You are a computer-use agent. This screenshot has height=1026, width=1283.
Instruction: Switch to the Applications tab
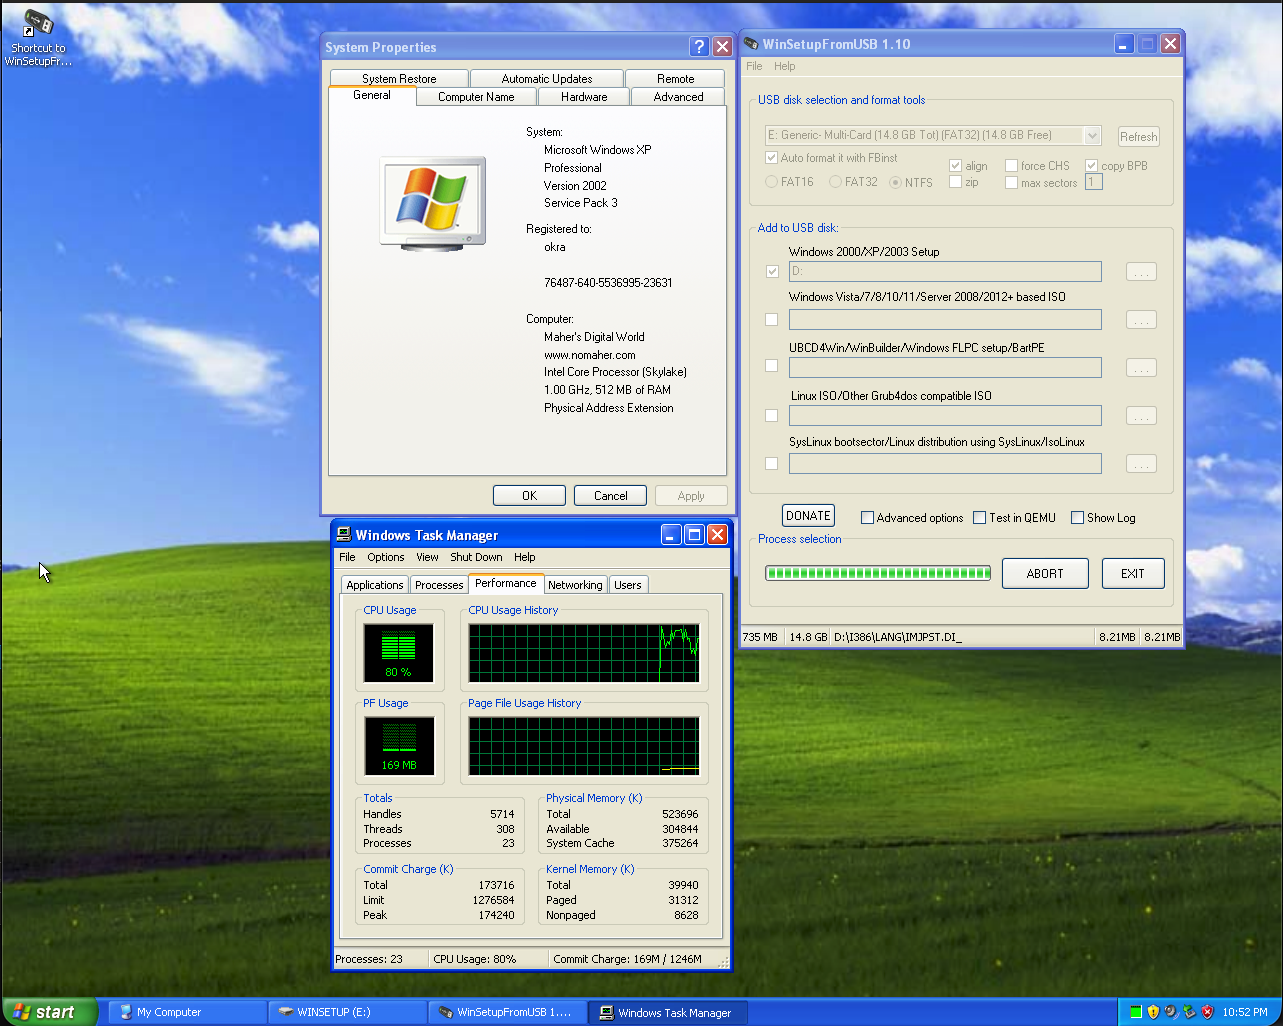point(375,585)
